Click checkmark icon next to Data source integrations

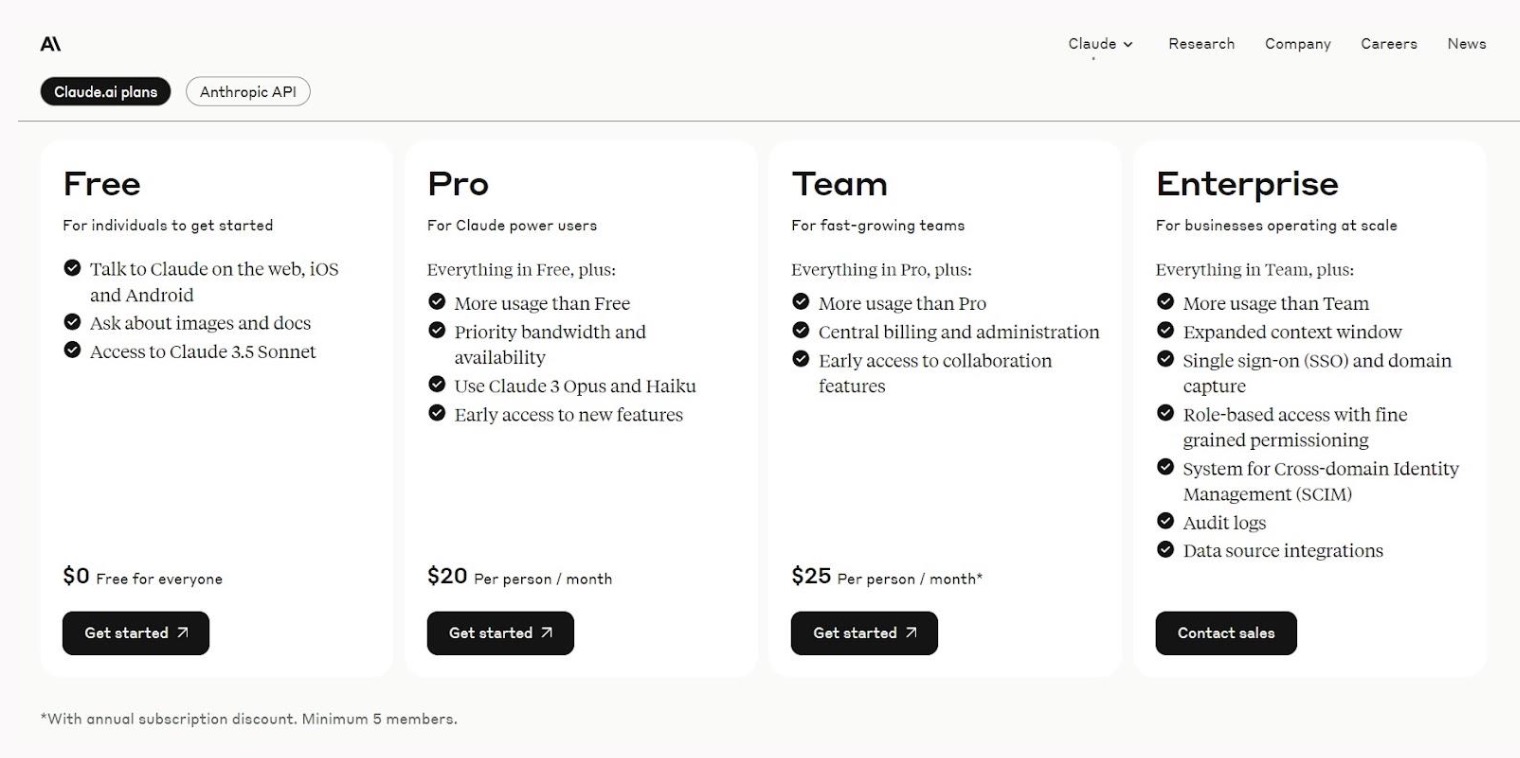coord(1165,549)
